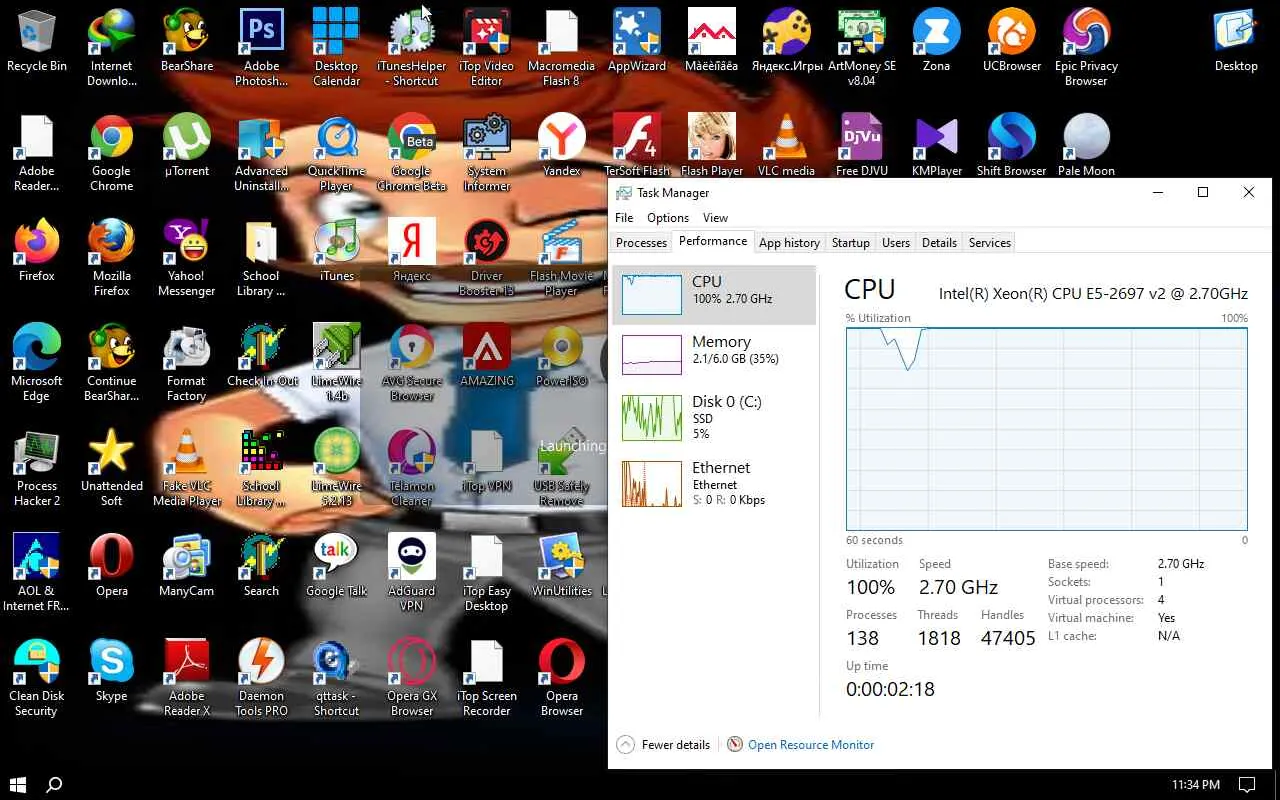1280x800 pixels.
Task: Click the taskbar clock showing 11:34 PM
Action: (x=1196, y=785)
